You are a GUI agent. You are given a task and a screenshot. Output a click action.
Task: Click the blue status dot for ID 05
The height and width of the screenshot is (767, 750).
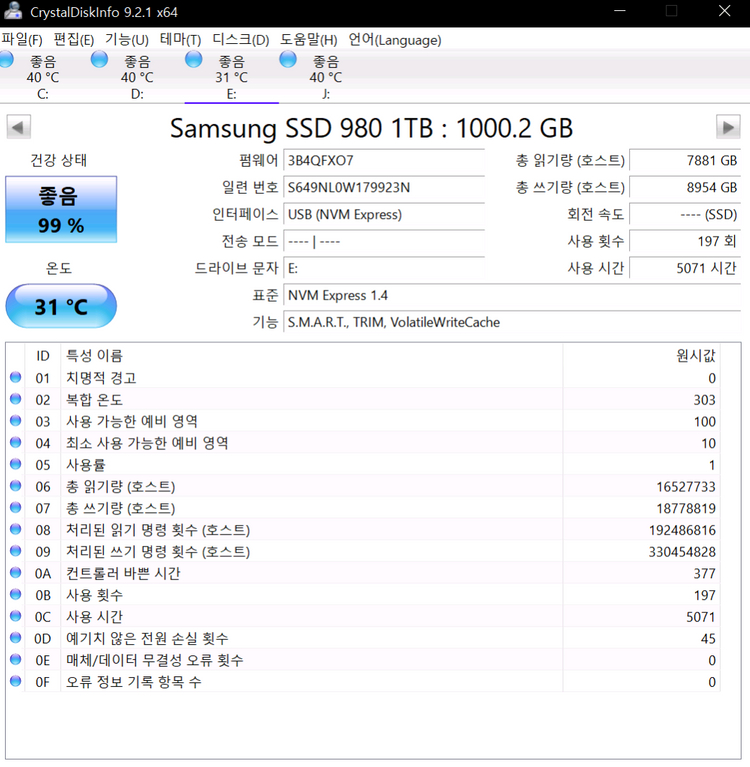[16, 464]
